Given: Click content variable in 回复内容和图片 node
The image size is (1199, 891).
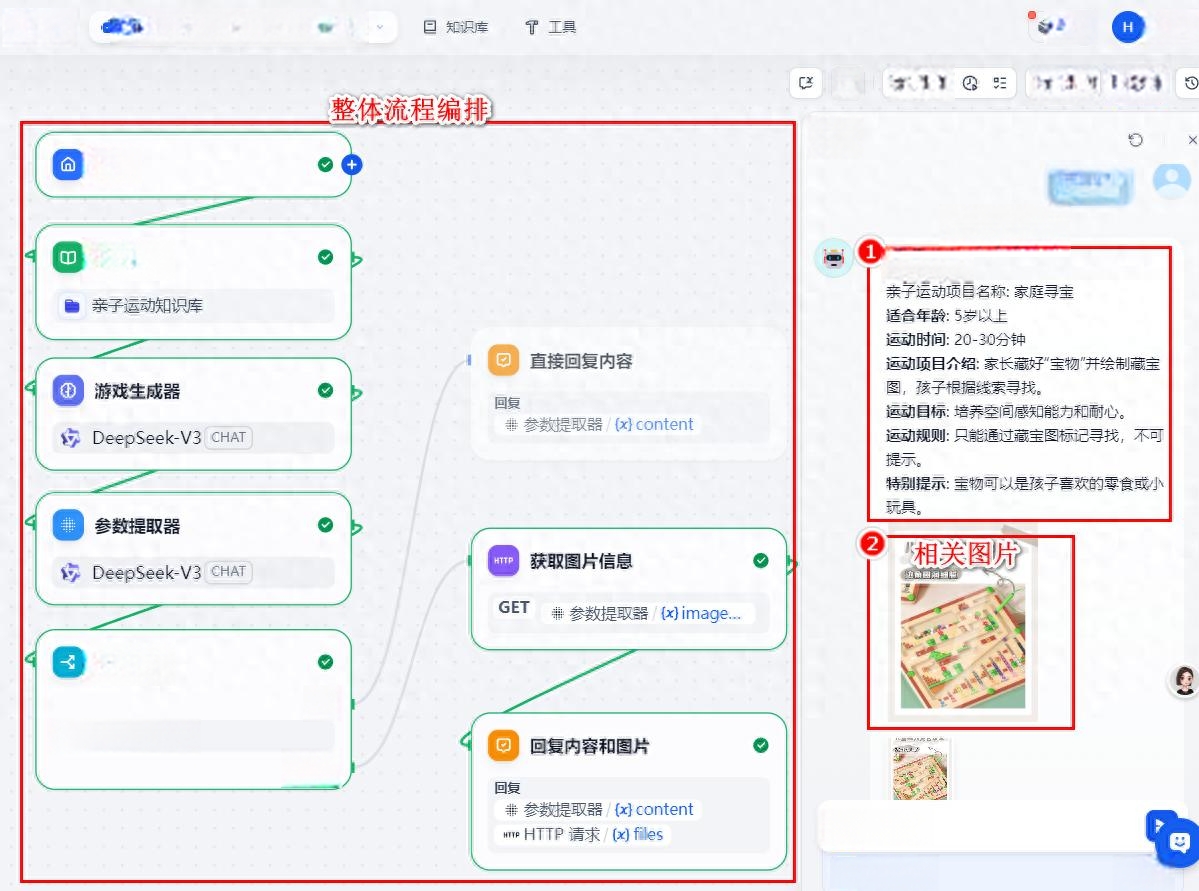Looking at the screenshot, I should tap(655, 809).
